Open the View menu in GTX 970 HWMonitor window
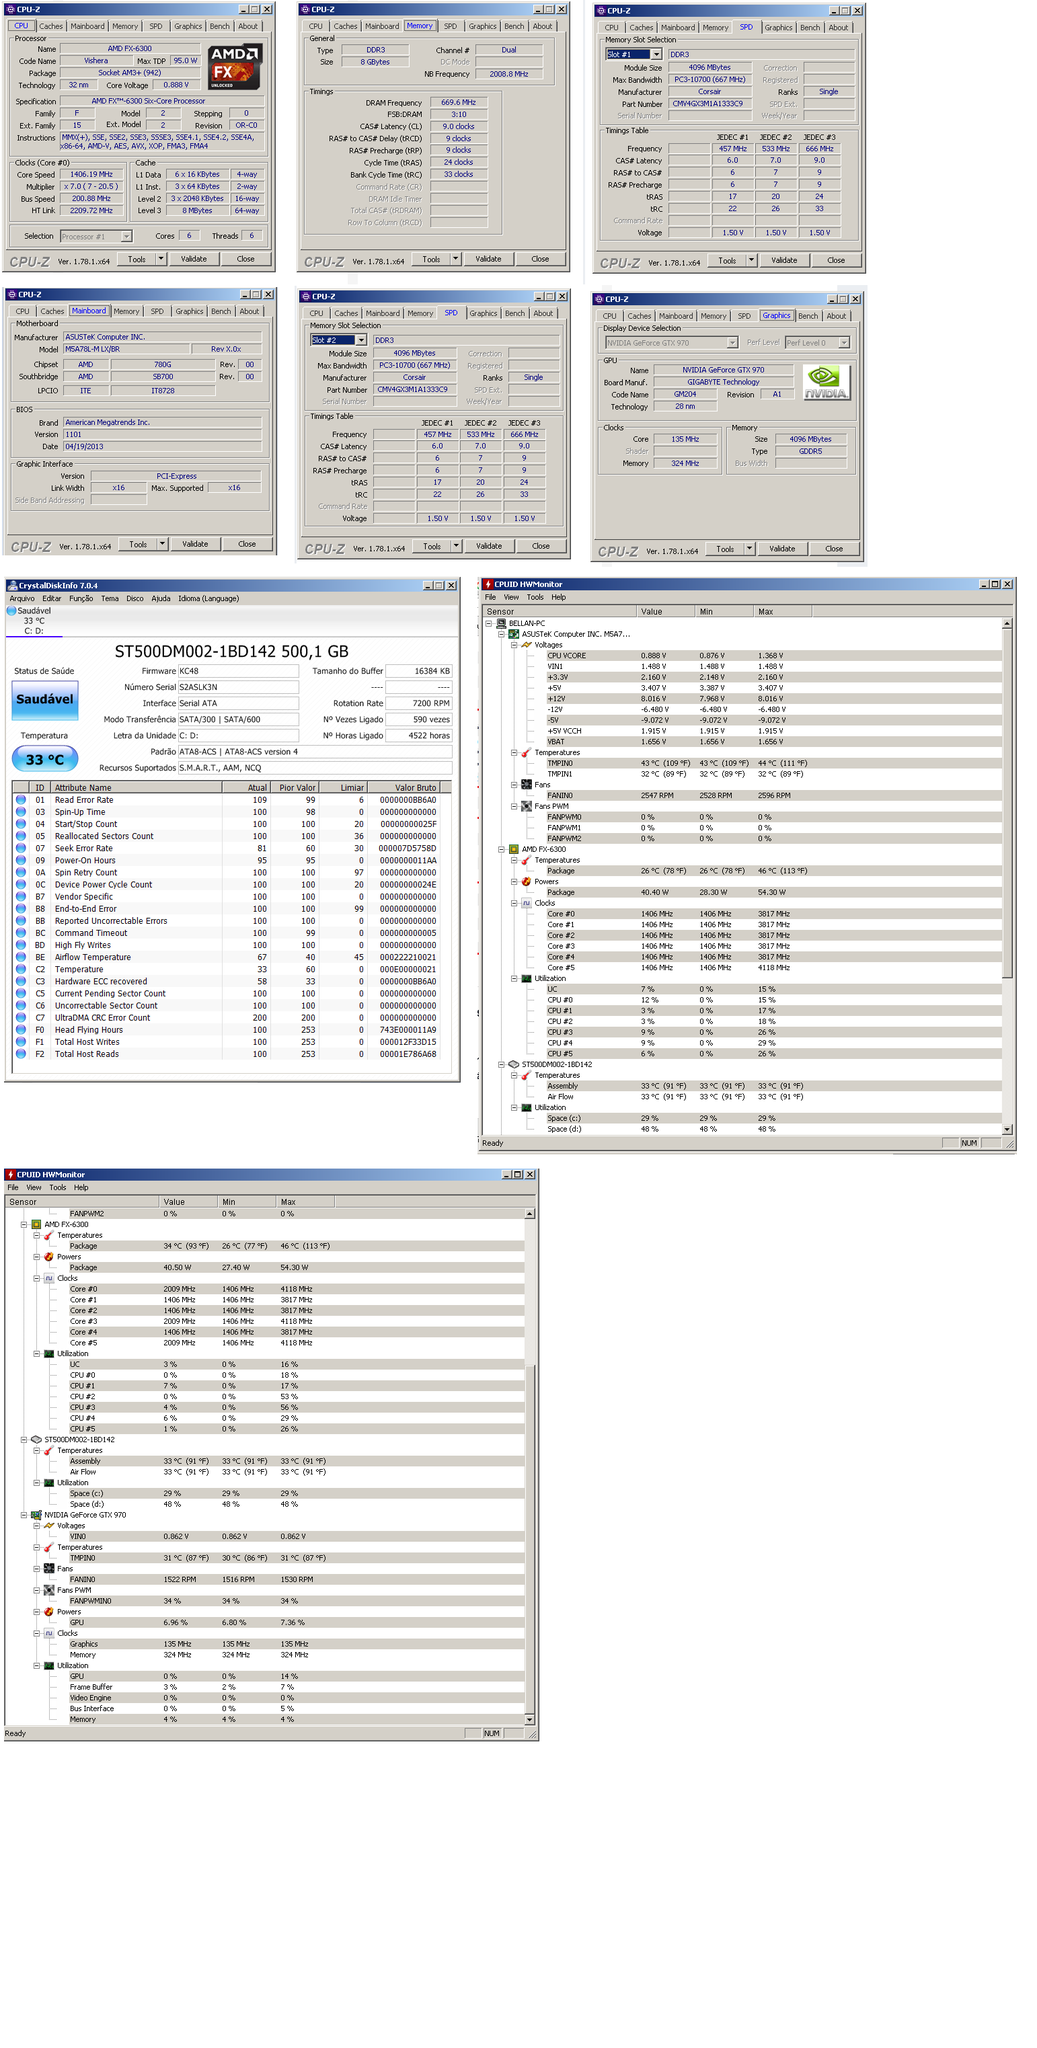The width and height of the screenshot is (1037, 2048). [34, 1188]
